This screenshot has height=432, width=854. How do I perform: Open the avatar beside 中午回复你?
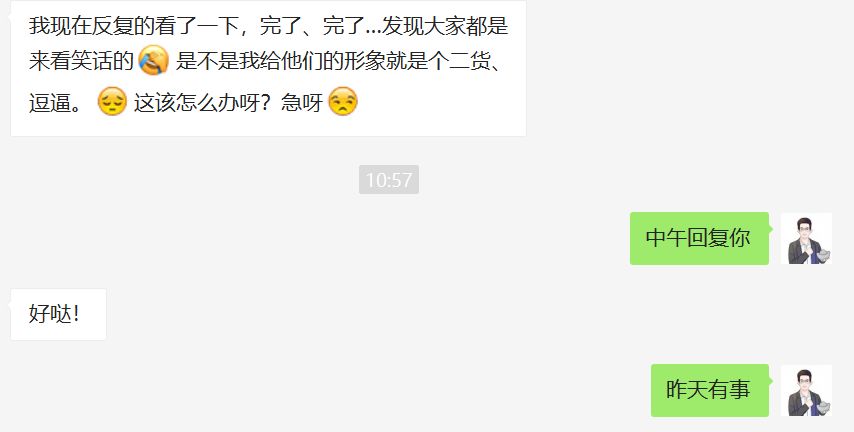(806, 239)
